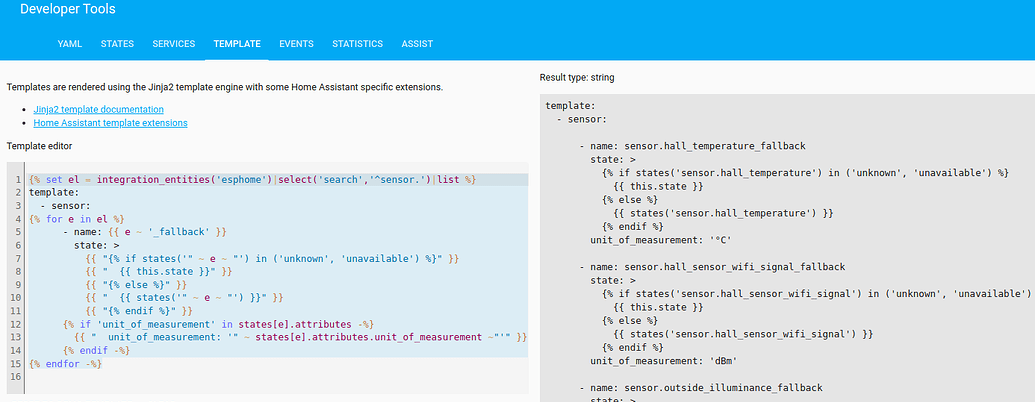The width and height of the screenshot is (1035, 402).
Task: Open Jinja2 template documentation link
Action: pos(98,109)
